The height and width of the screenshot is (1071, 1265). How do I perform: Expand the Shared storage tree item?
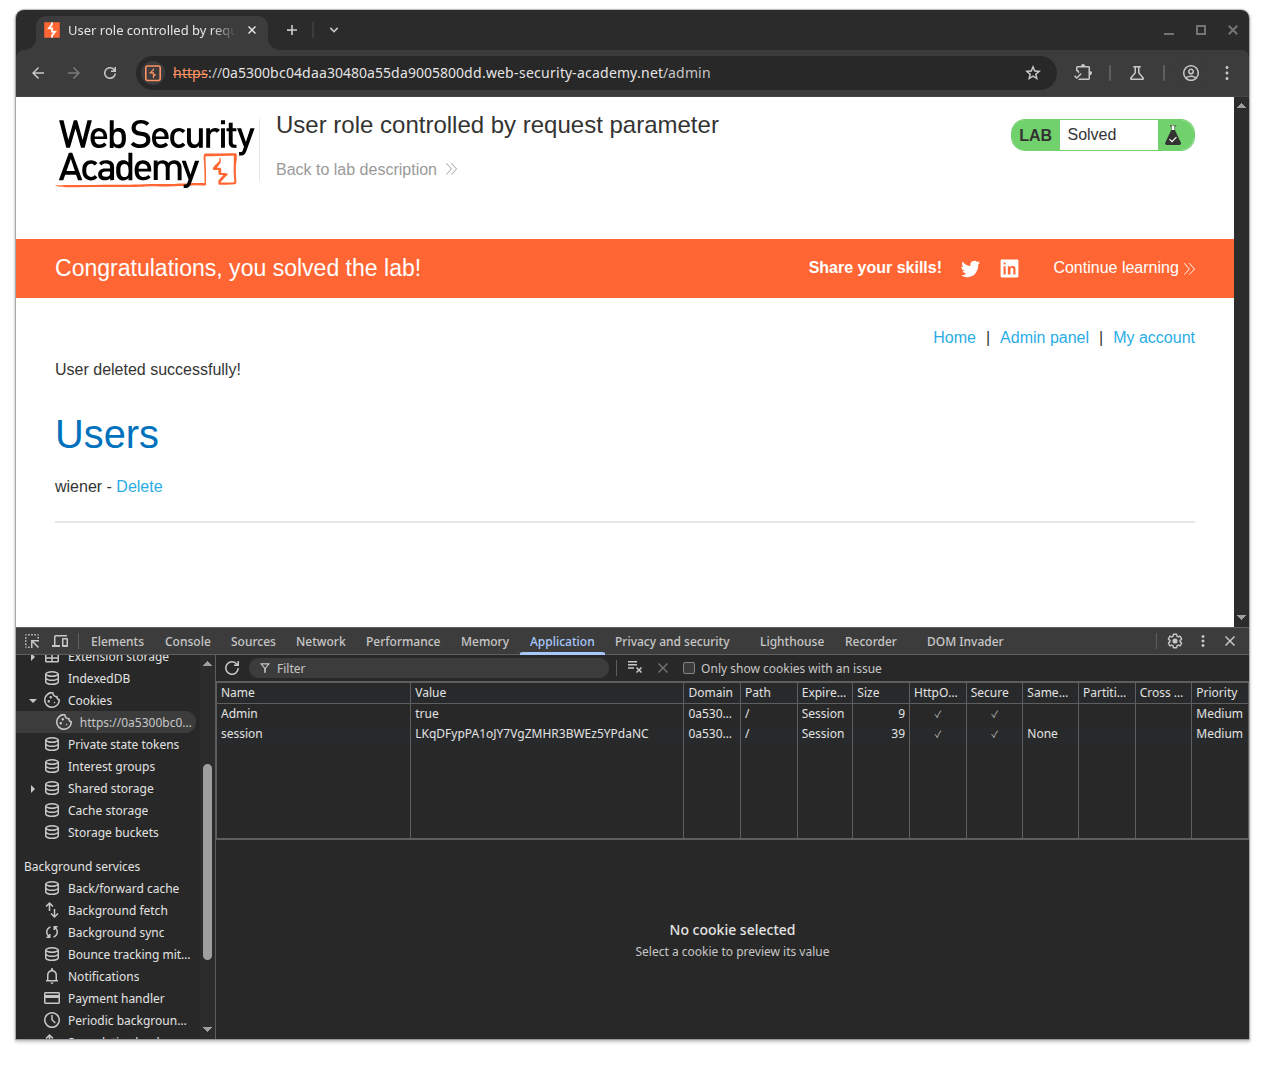pyautogui.click(x=33, y=789)
